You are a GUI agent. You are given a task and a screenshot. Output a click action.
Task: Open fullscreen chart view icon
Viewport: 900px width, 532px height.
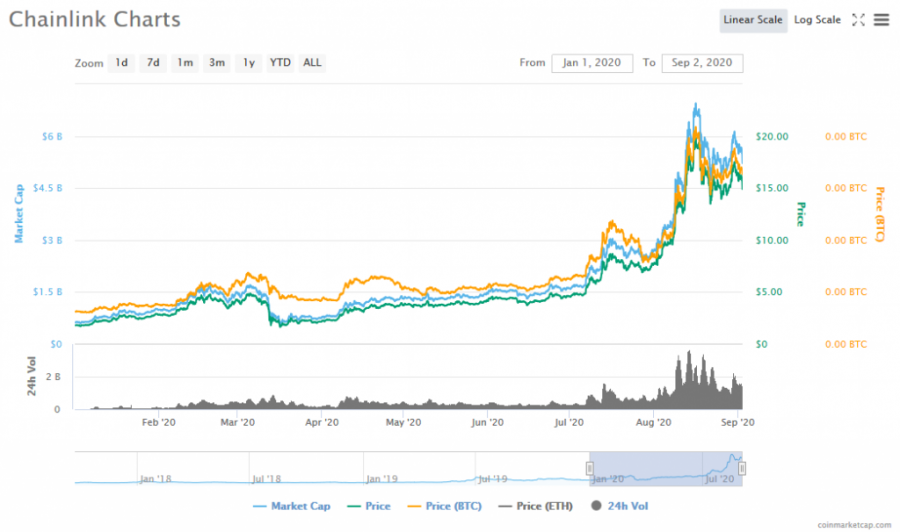pyautogui.click(x=858, y=20)
